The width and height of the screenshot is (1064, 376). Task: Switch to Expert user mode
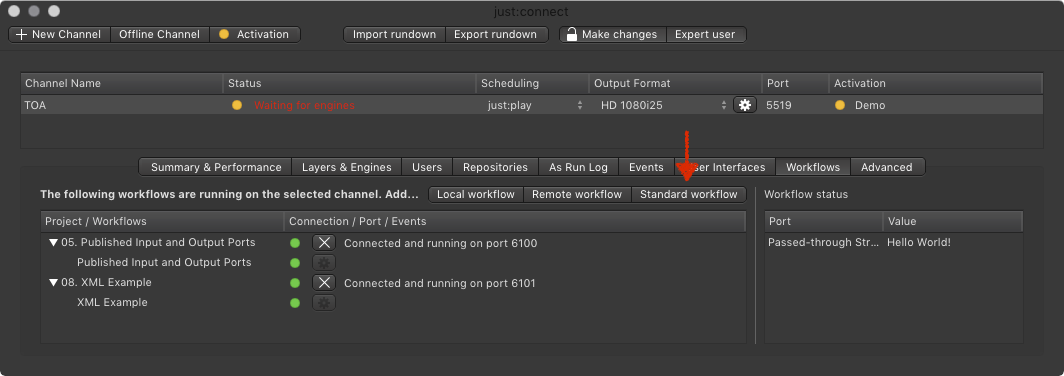706,35
